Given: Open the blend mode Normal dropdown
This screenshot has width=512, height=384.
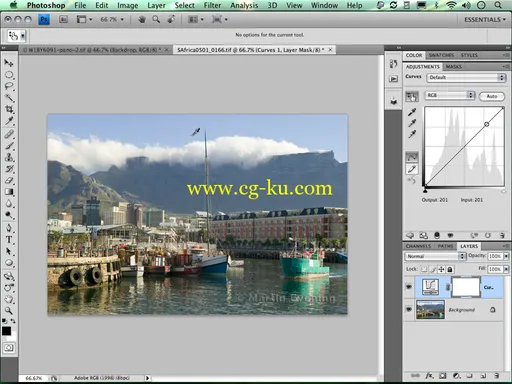Looking at the screenshot, I should [435, 256].
